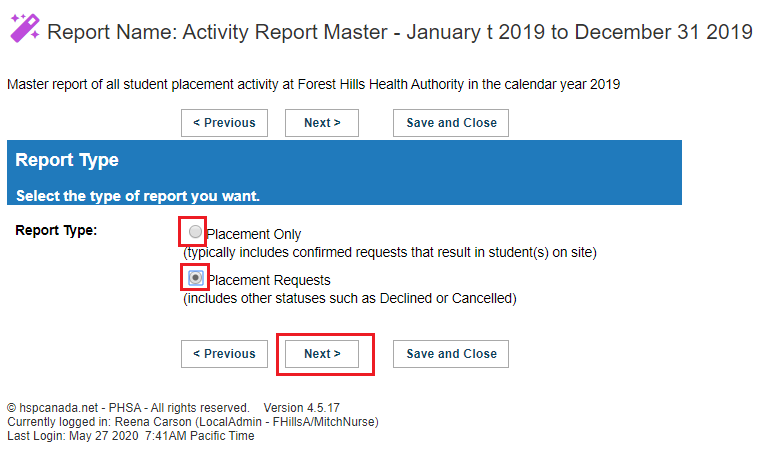Viewport: 771px width, 452px height.
Task: Click 'Select the type of report' subtitle
Action: pos(138,196)
